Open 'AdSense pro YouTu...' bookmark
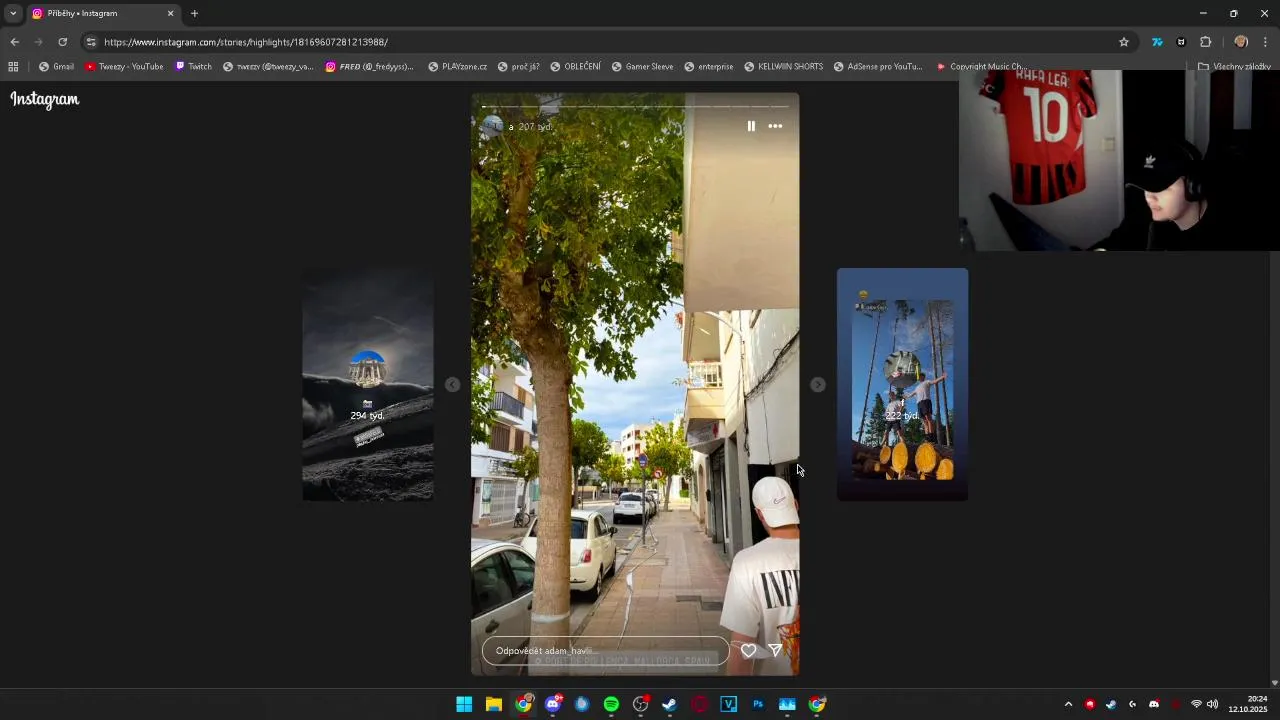1280x720 pixels. tap(878, 67)
